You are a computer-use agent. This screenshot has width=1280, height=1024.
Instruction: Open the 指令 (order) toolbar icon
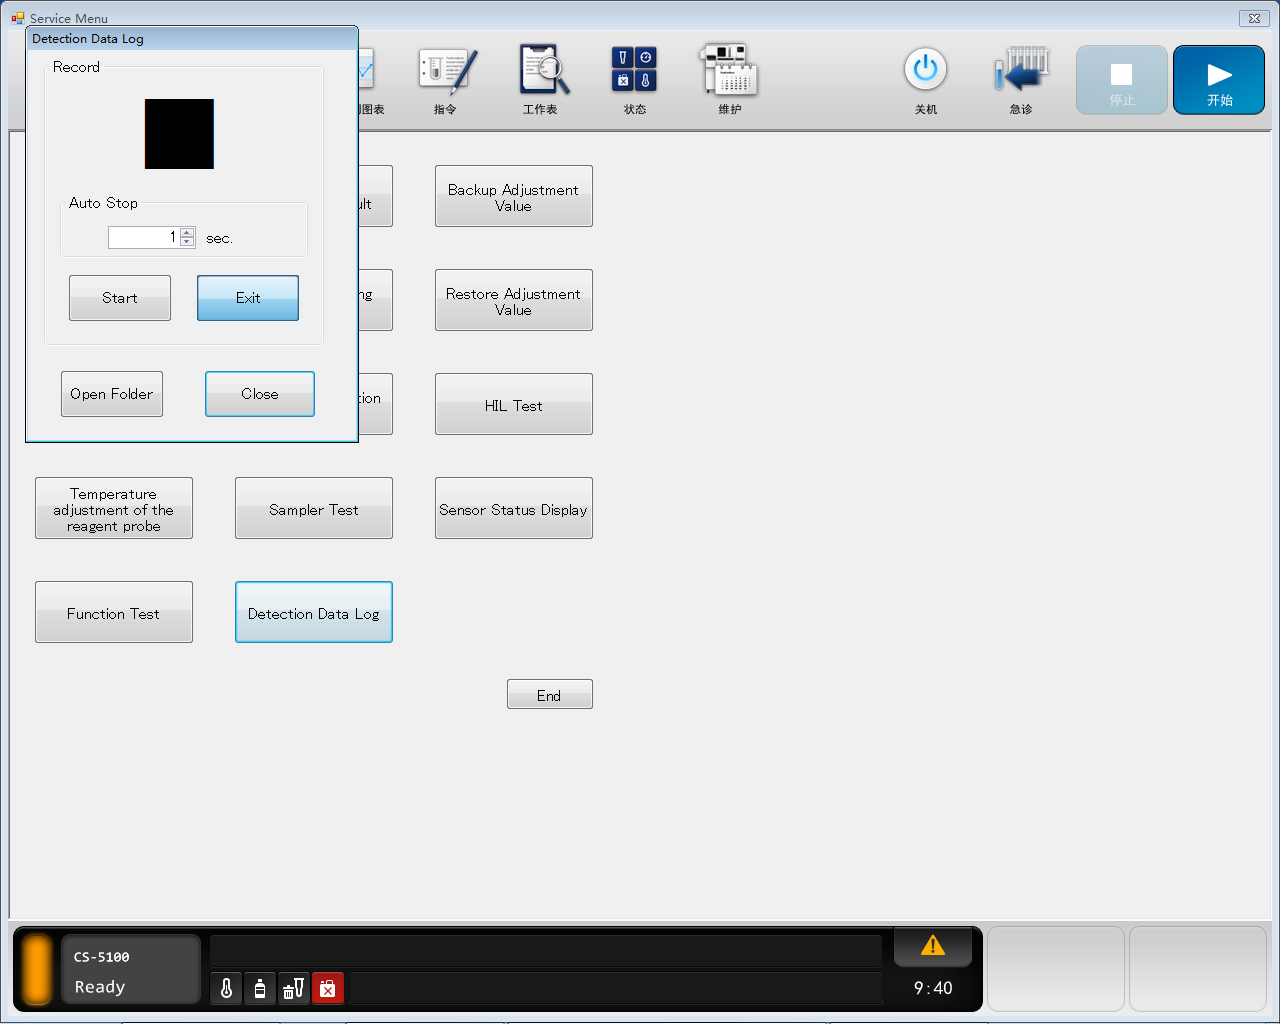pyautogui.click(x=445, y=78)
